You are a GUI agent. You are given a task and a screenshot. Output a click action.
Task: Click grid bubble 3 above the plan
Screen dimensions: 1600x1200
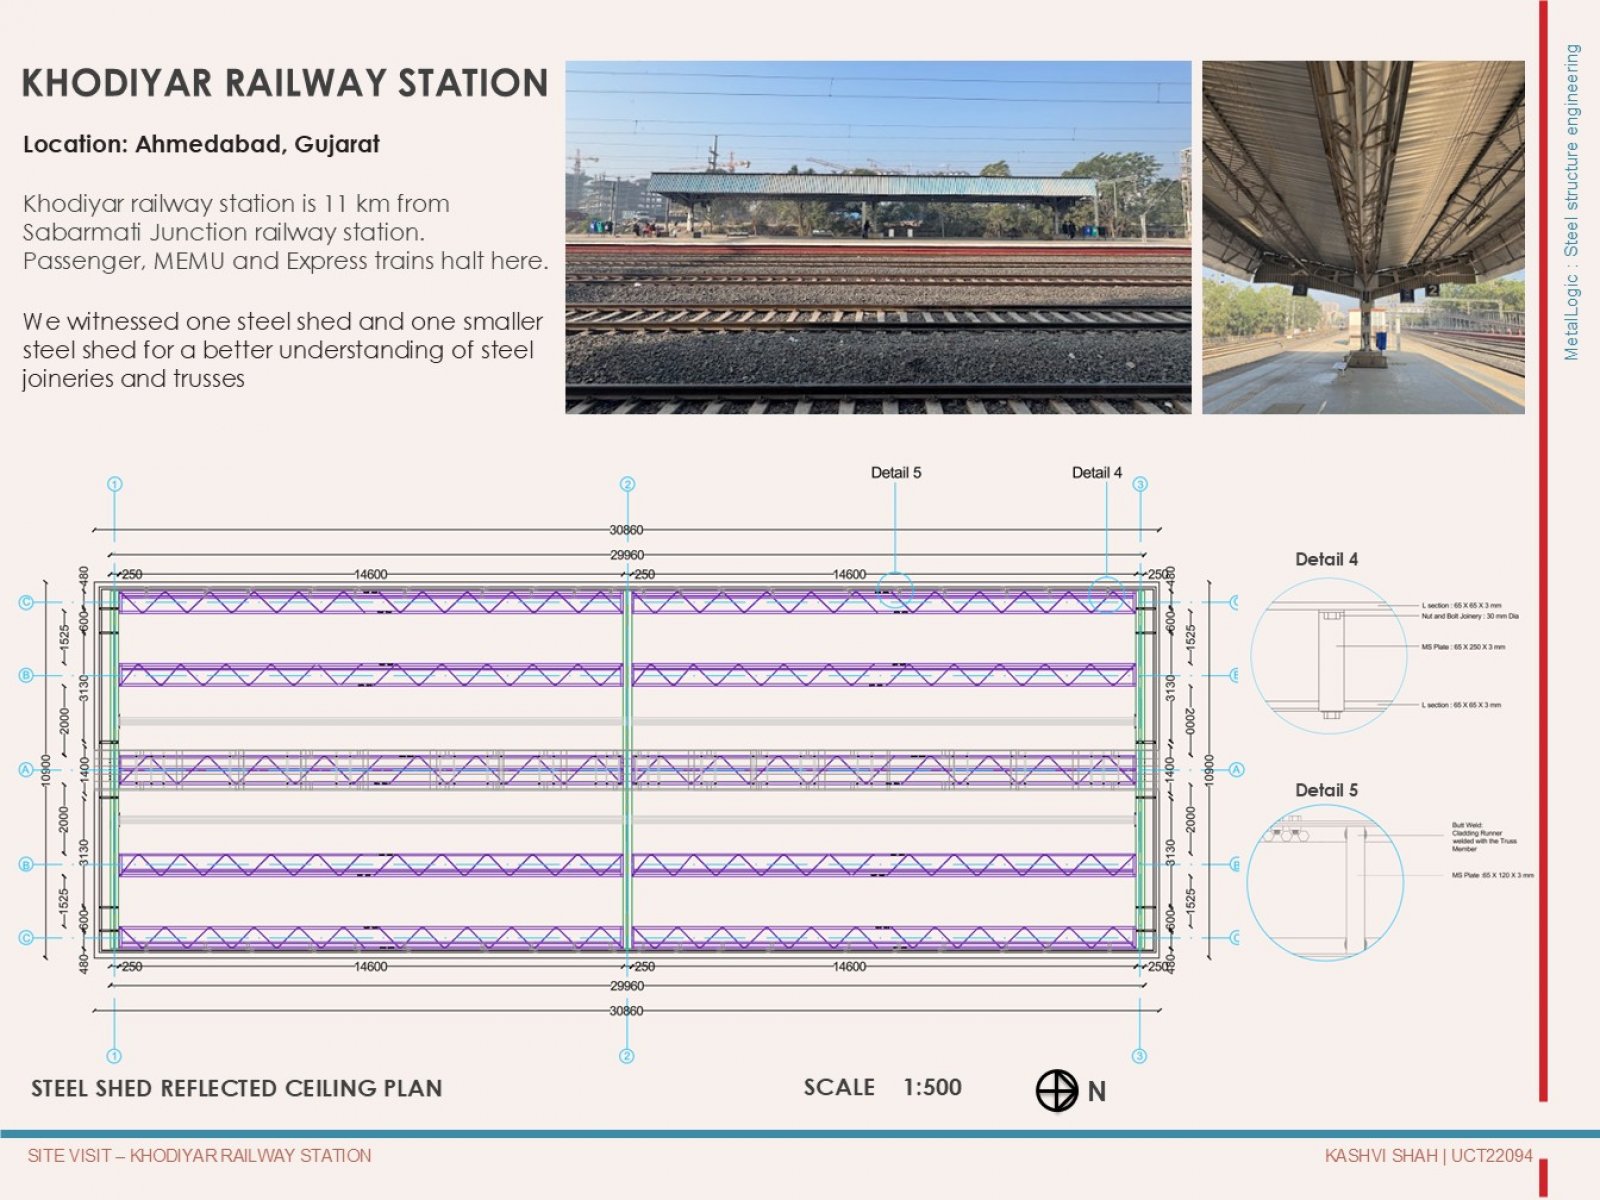tap(1140, 484)
